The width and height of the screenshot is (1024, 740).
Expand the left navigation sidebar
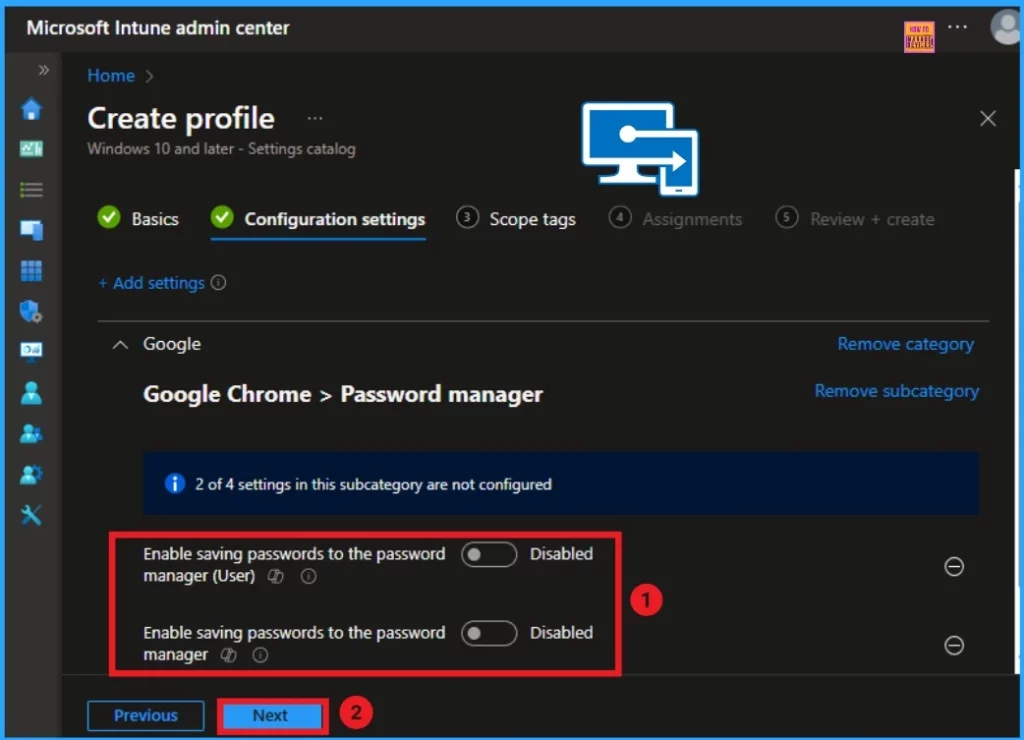tap(43, 70)
